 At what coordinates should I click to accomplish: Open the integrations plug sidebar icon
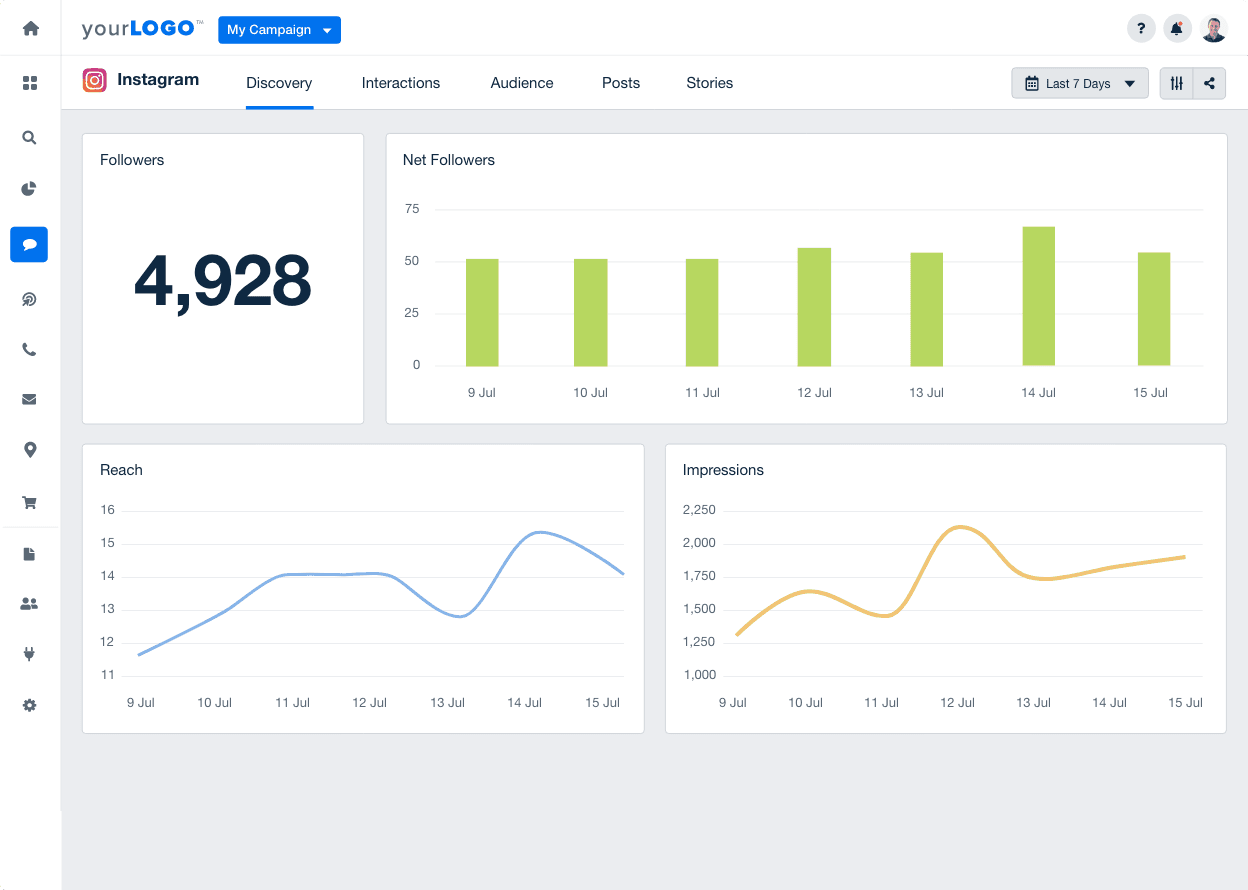point(29,654)
